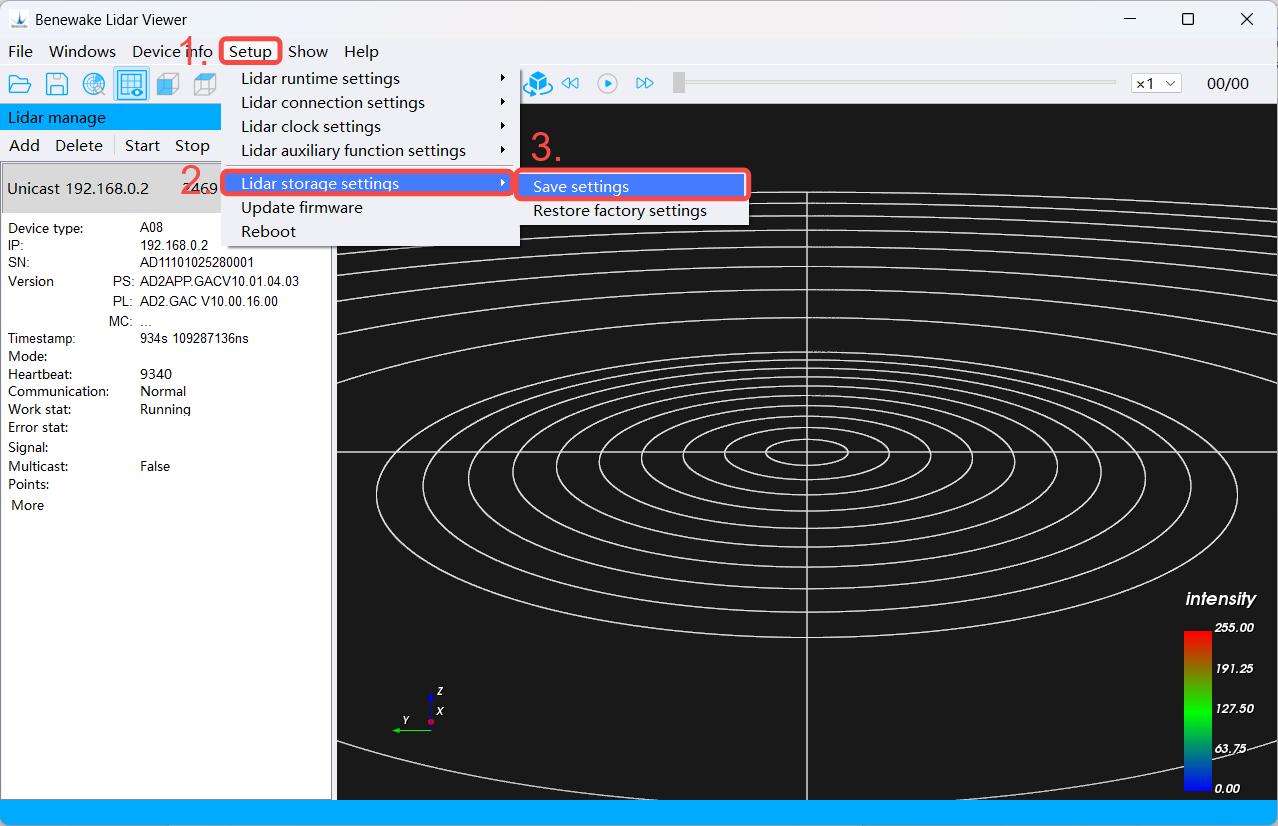
Task: Click the rotating 3D cube icon
Action: (539, 83)
